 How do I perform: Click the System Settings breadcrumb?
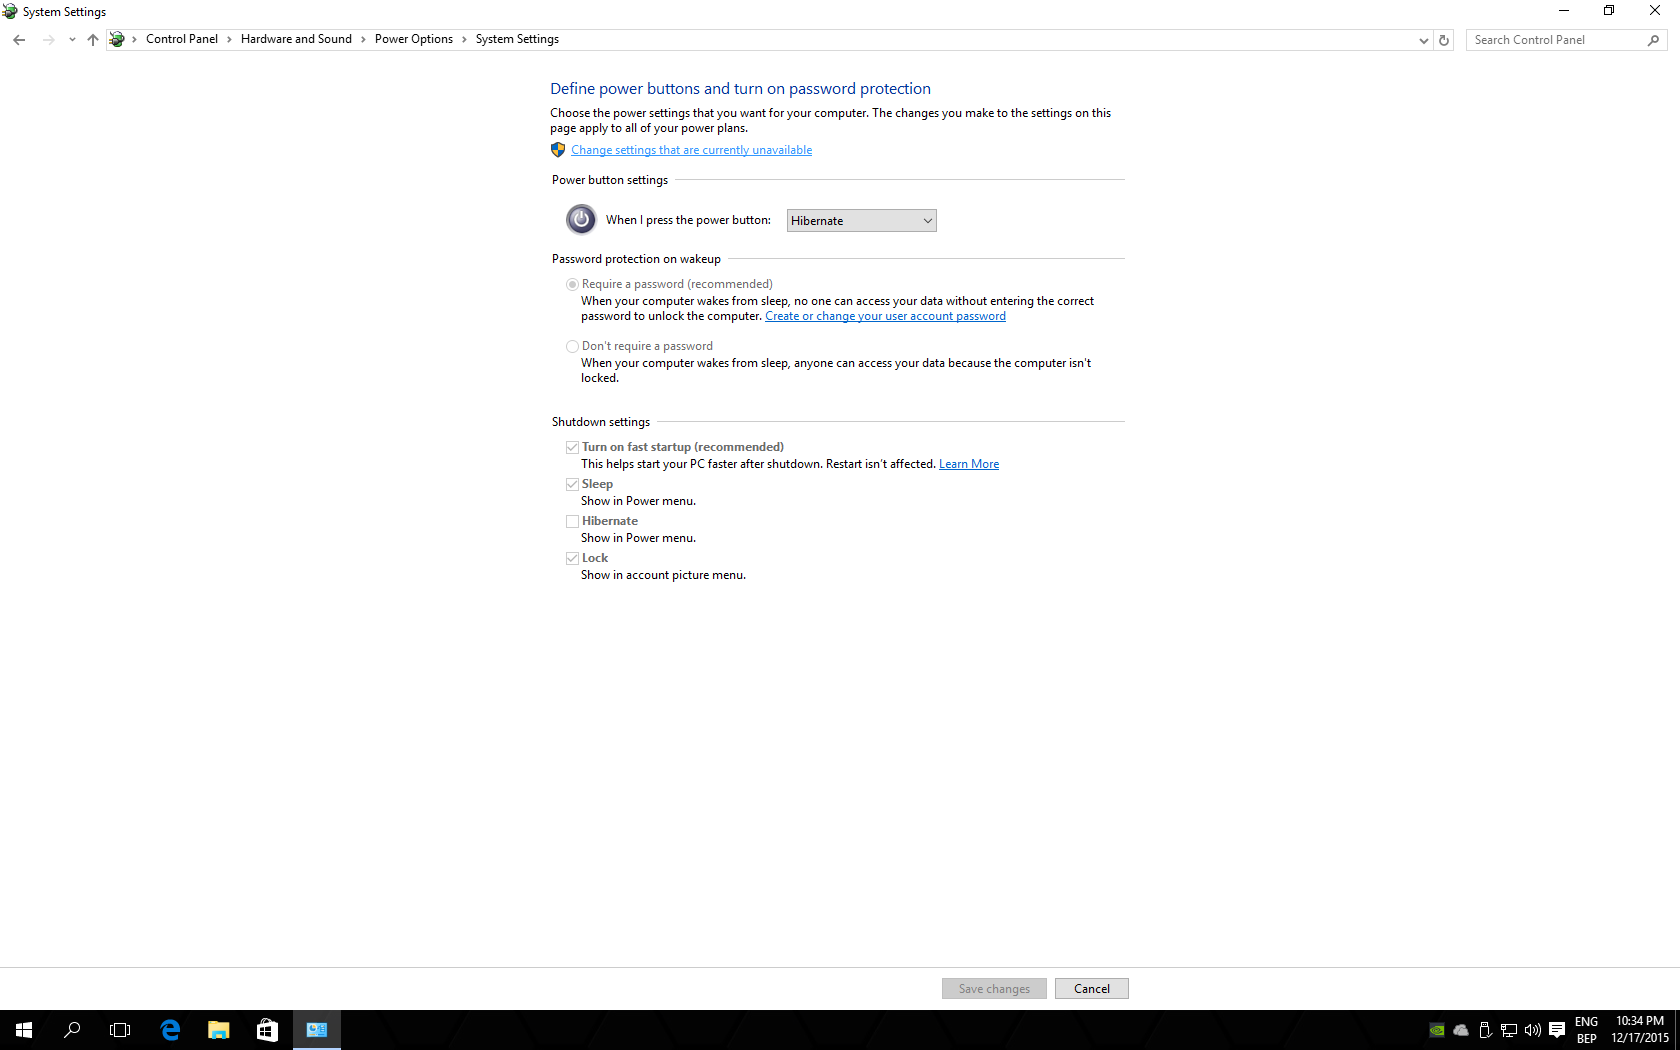tap(517, 39)
